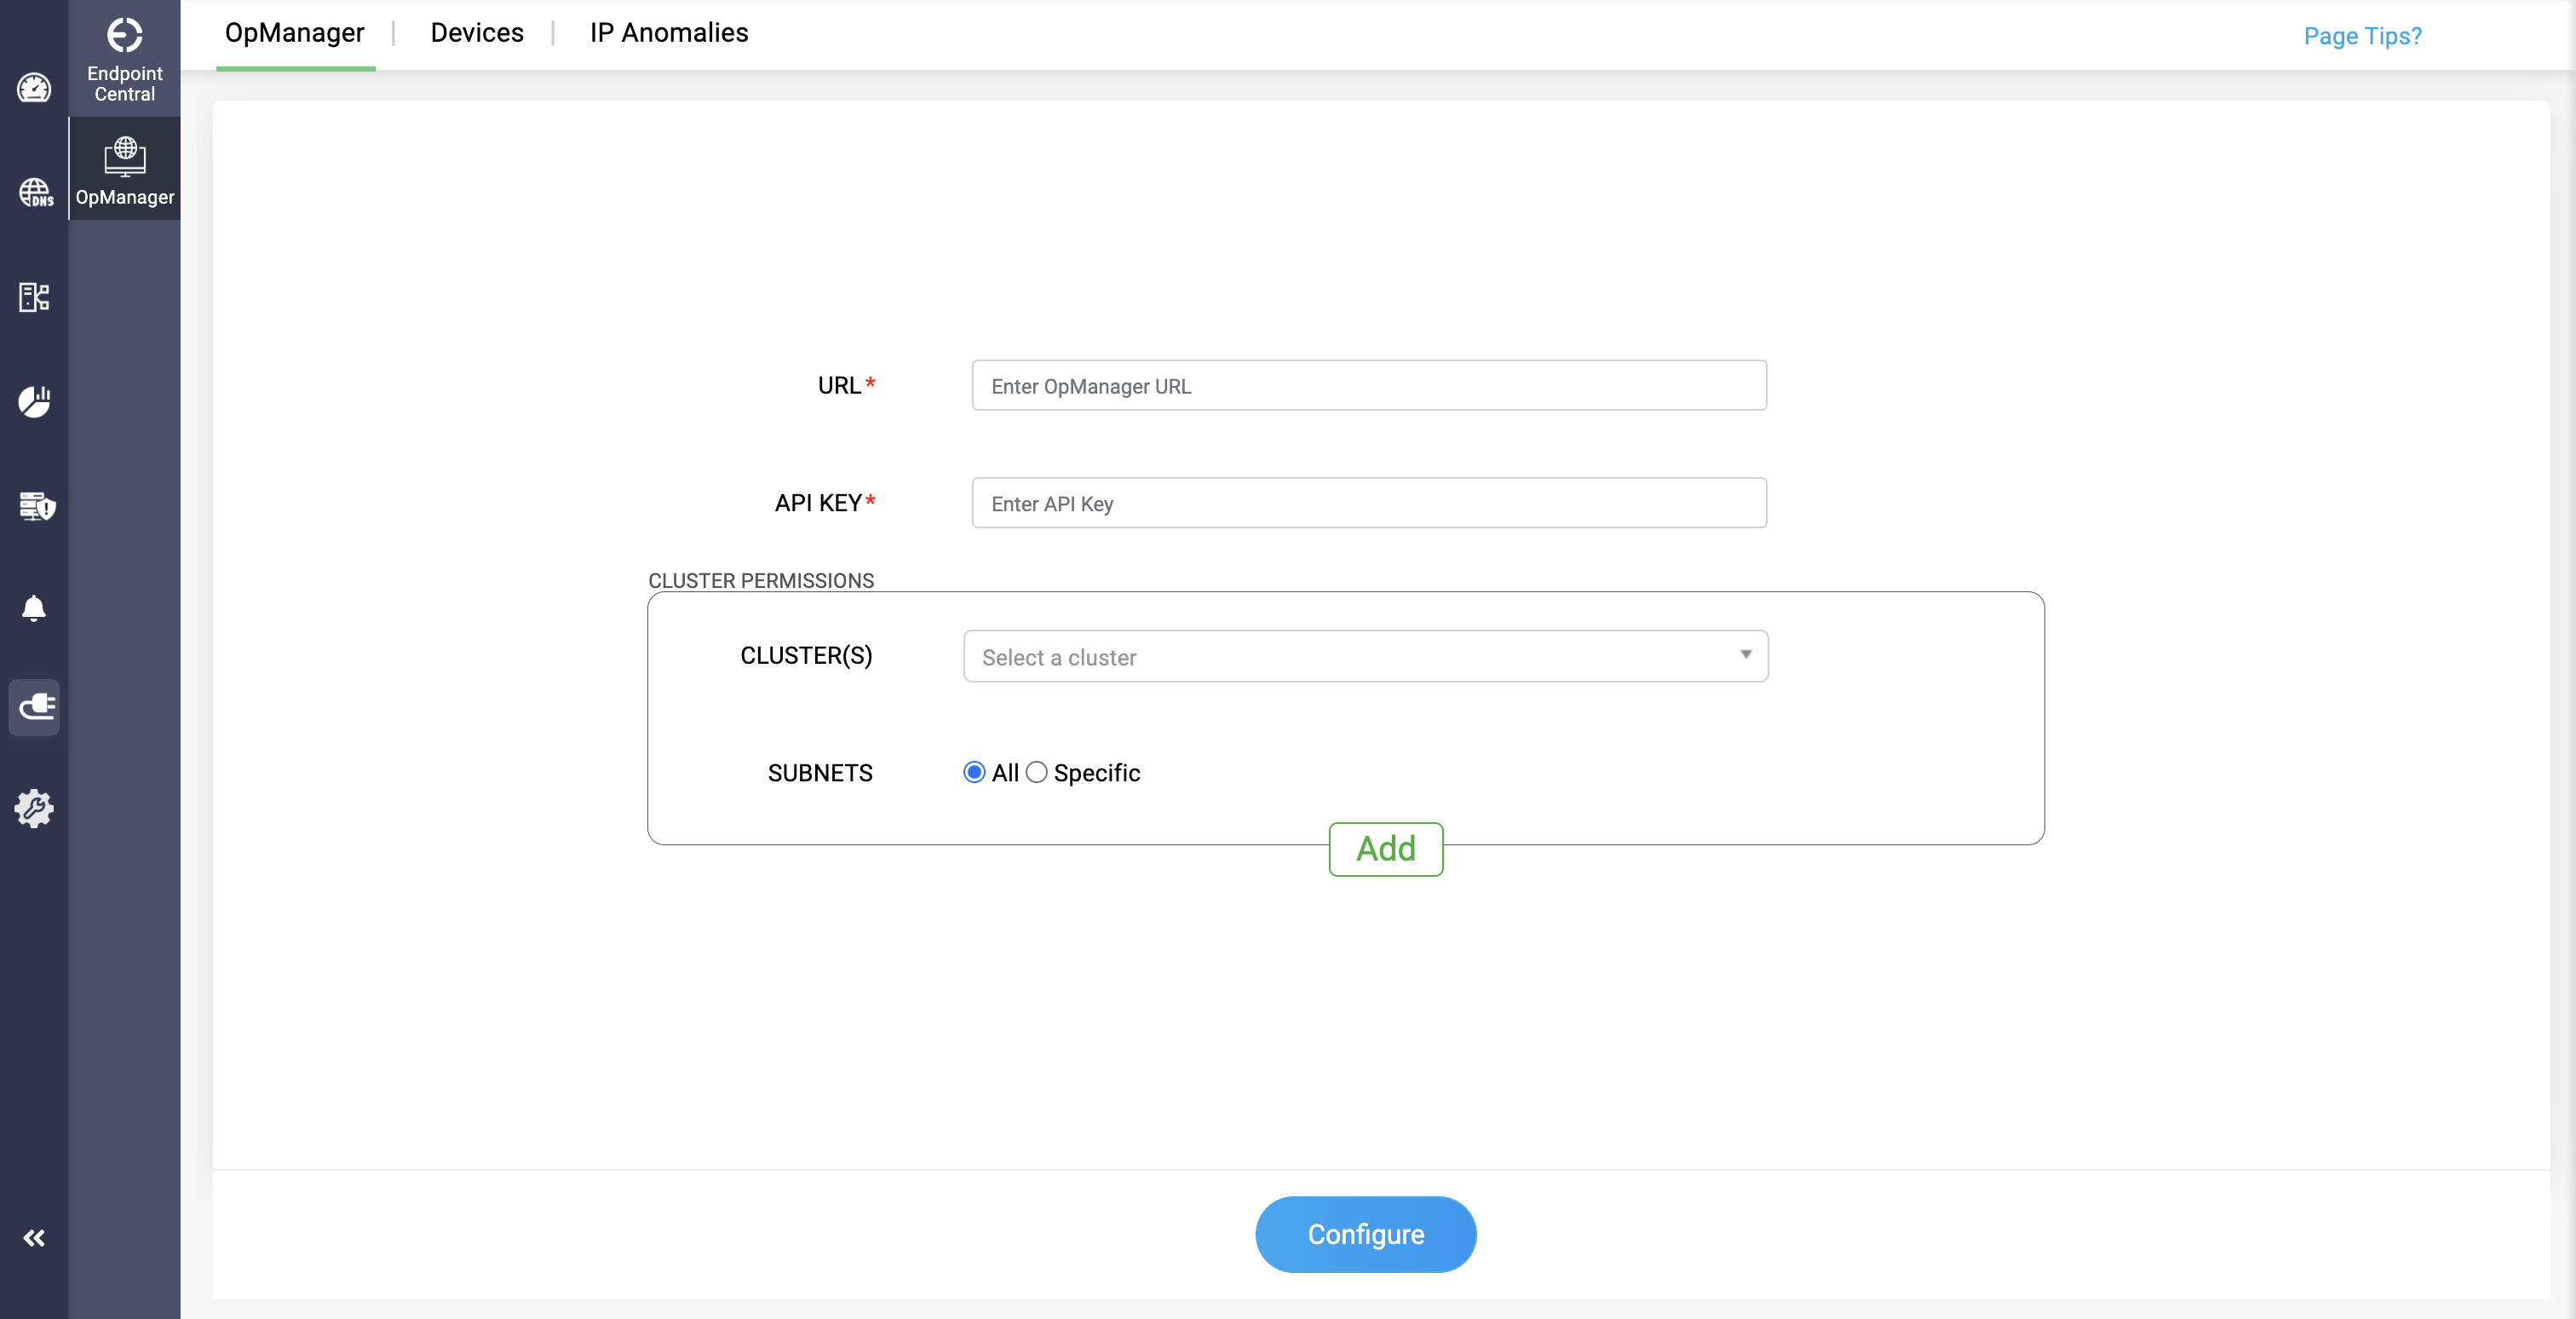The height and width of the screenshot is (1319, 2576).
Task: Open the reports pie chart icon
Action: (x=34, y=401)
